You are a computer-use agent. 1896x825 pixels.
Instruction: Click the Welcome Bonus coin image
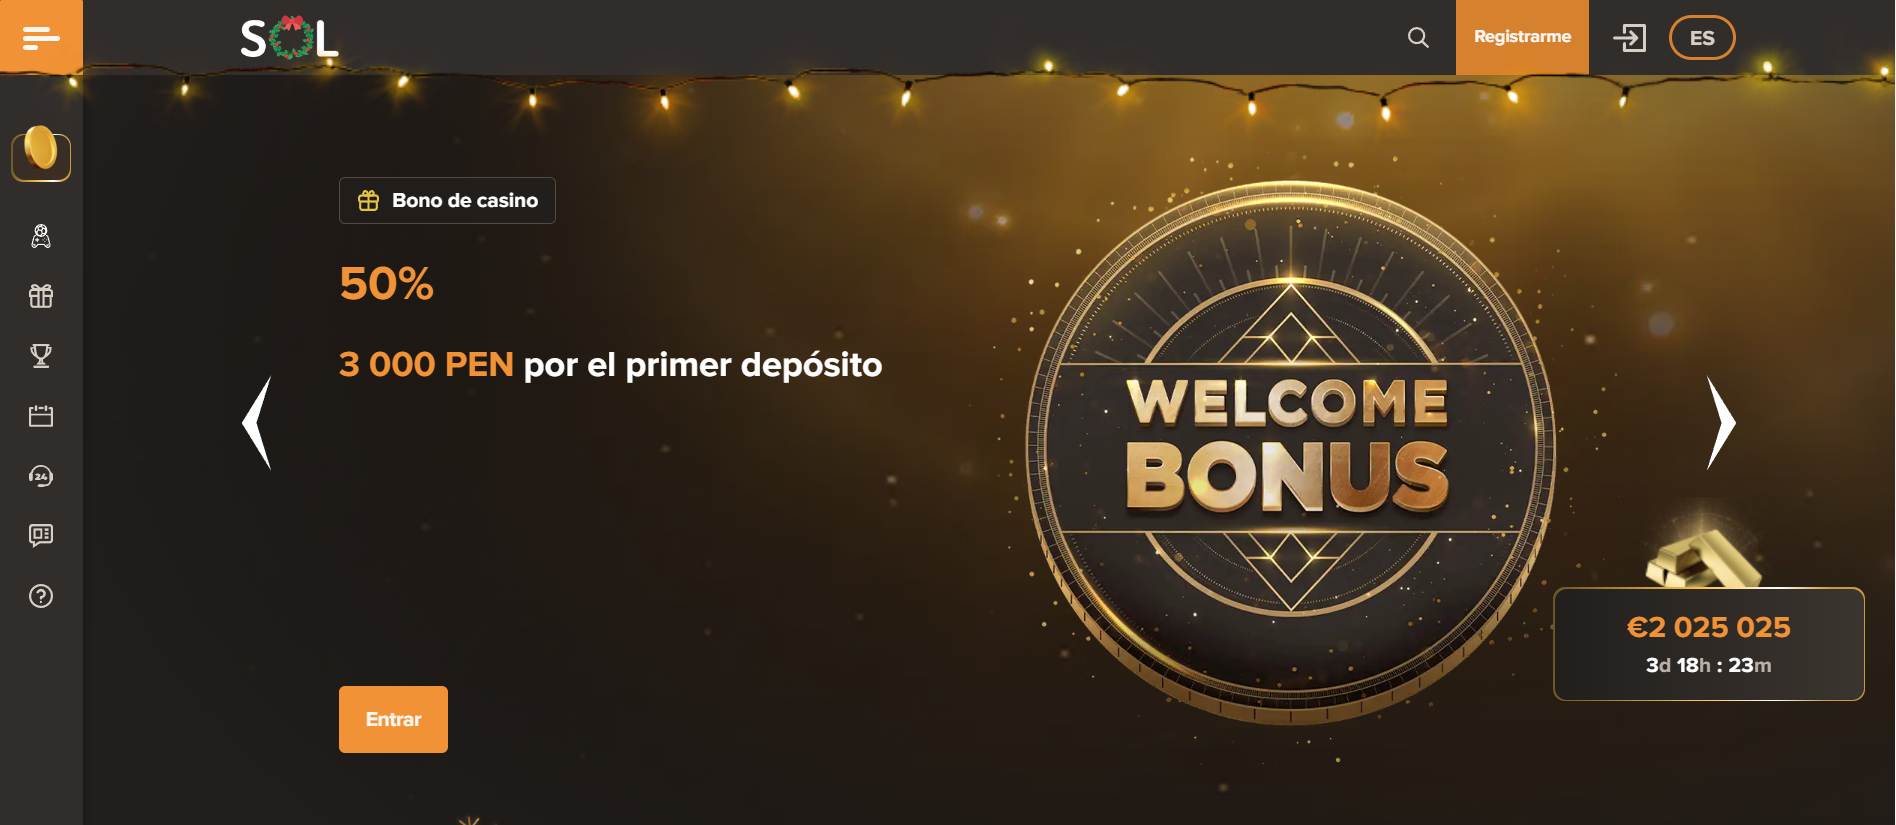click(1290, 450)
